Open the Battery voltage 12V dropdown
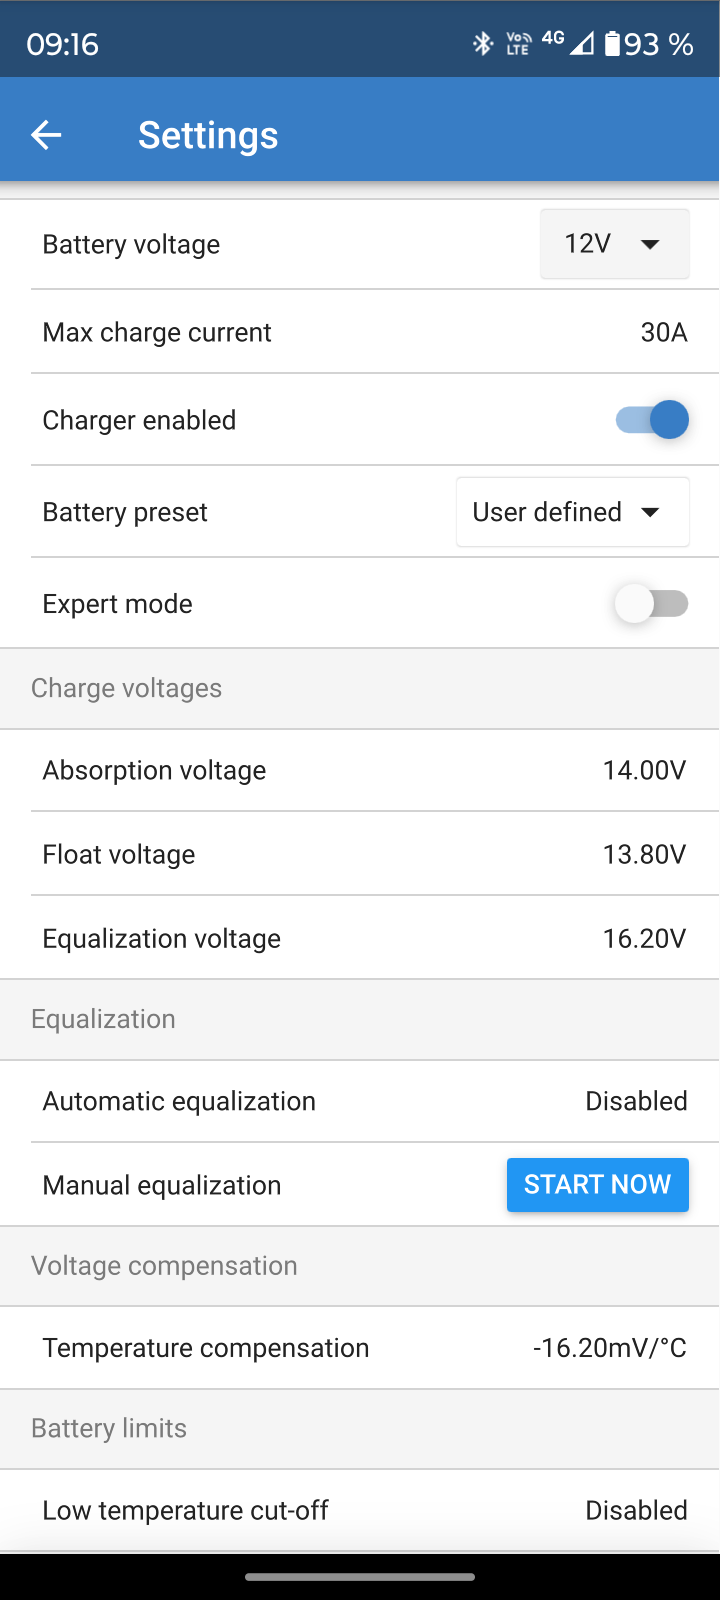Viewport: 720px width, 1600px height. click(614, 244)
